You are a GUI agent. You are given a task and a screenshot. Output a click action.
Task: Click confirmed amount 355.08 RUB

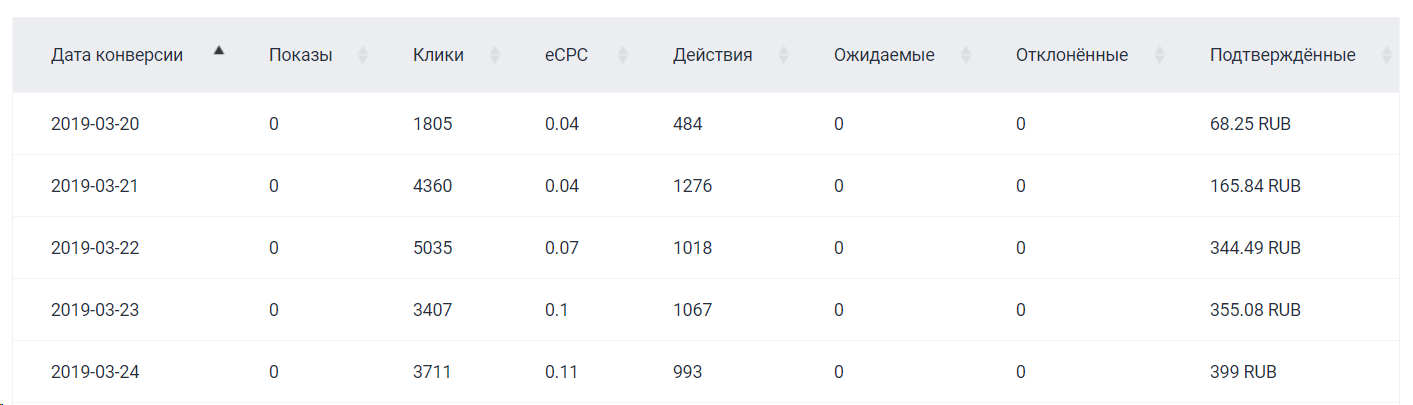(x=1254, y=310)
